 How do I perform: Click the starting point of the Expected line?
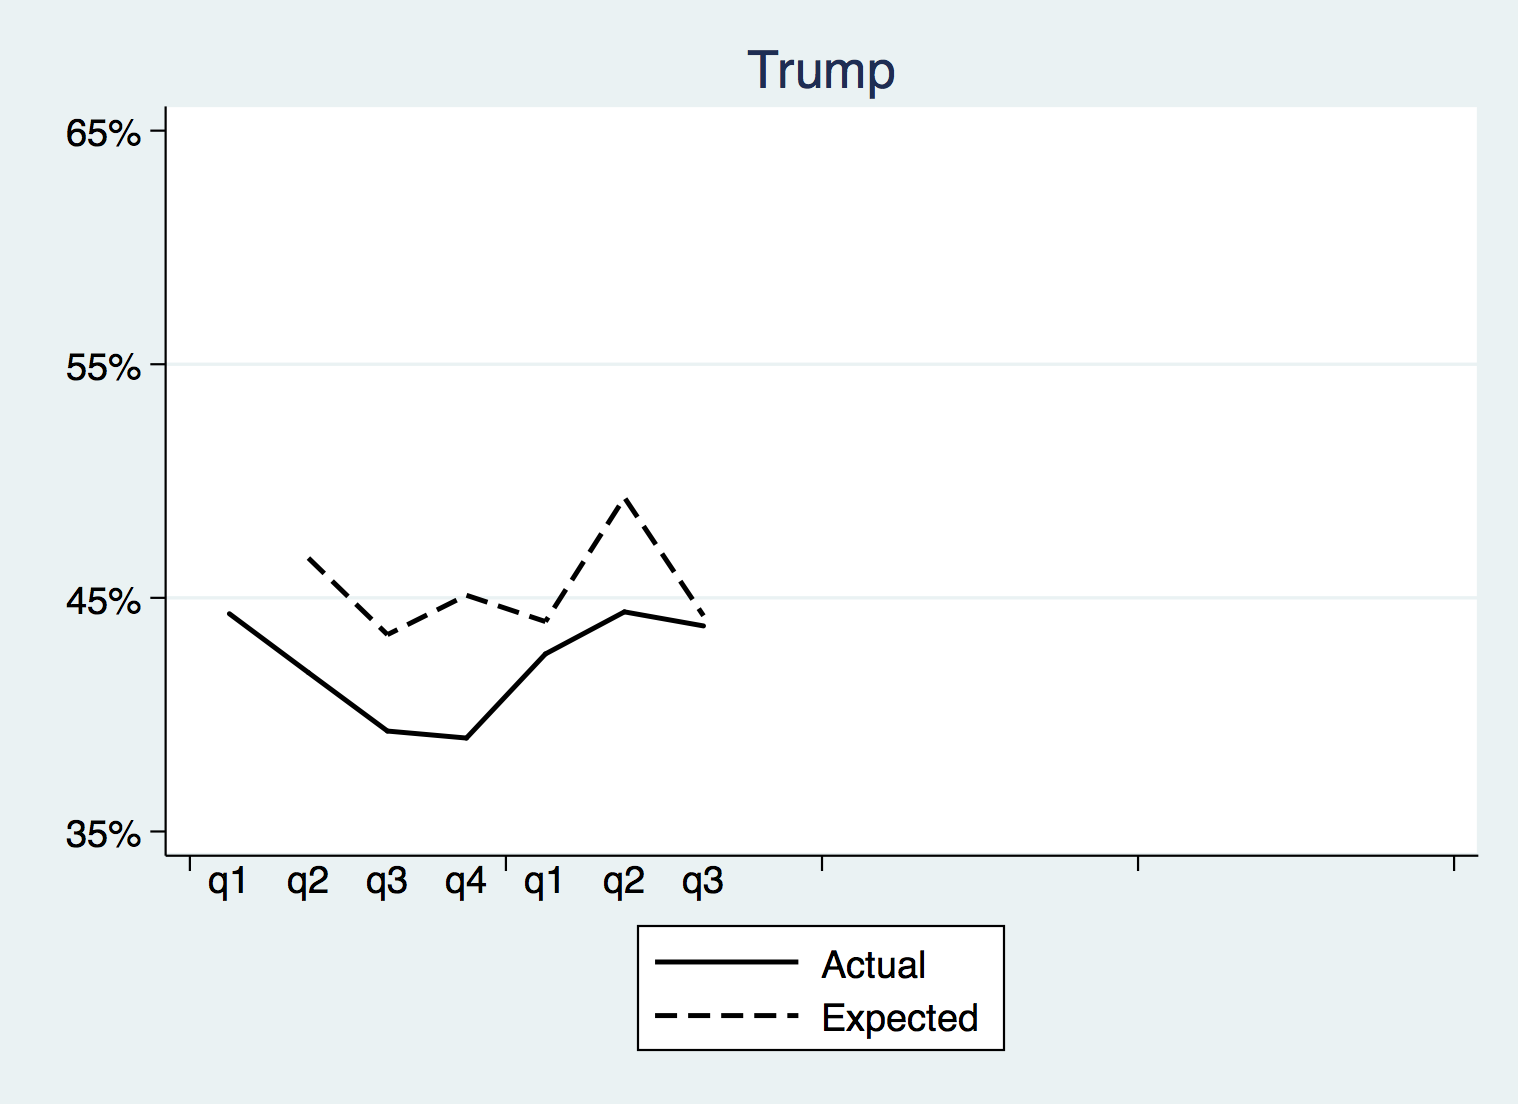(308, 557)
